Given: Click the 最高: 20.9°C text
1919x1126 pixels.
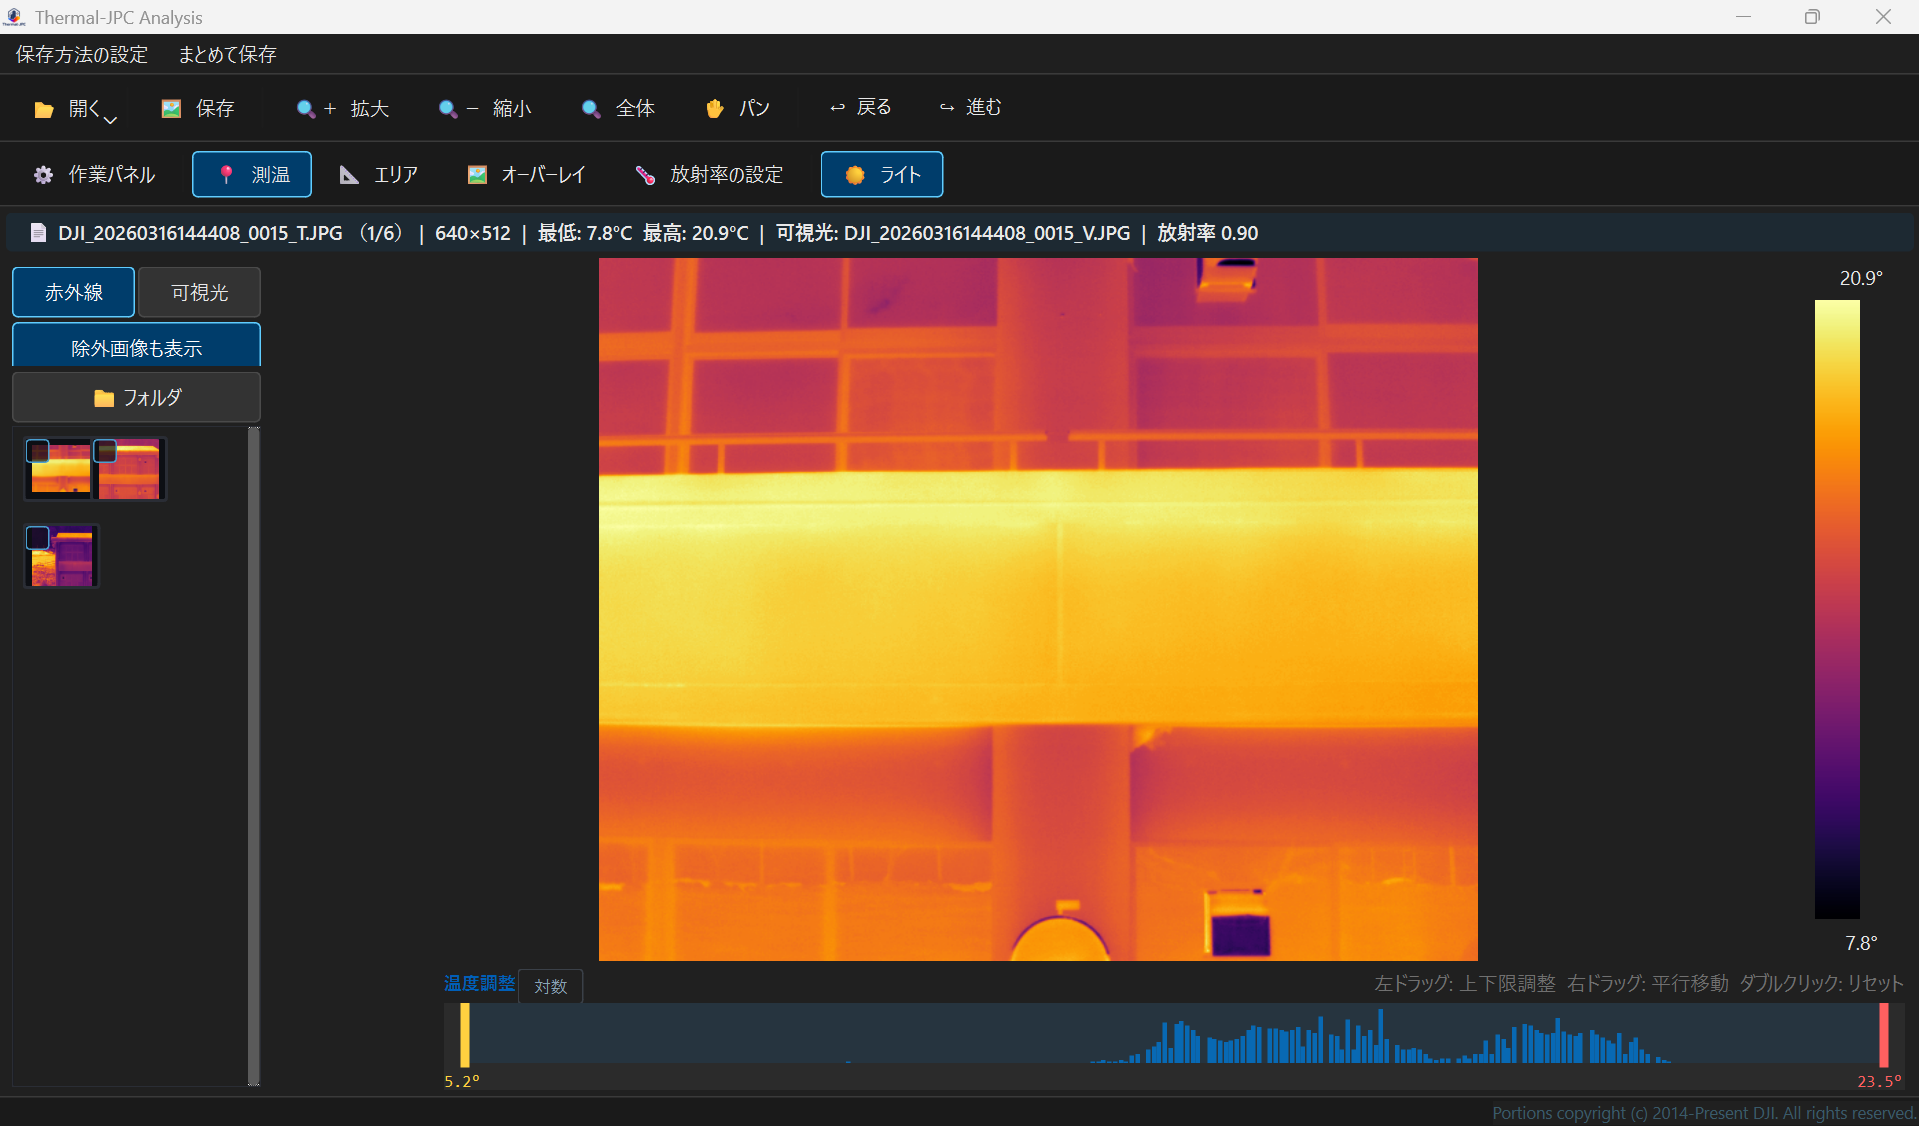Looking at the screenshot, I should coord(695,233).
